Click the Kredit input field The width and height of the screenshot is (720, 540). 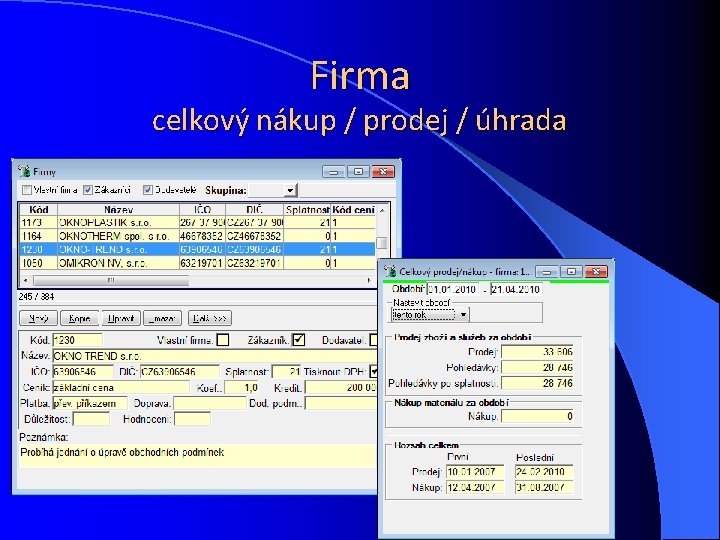(341, 387)
